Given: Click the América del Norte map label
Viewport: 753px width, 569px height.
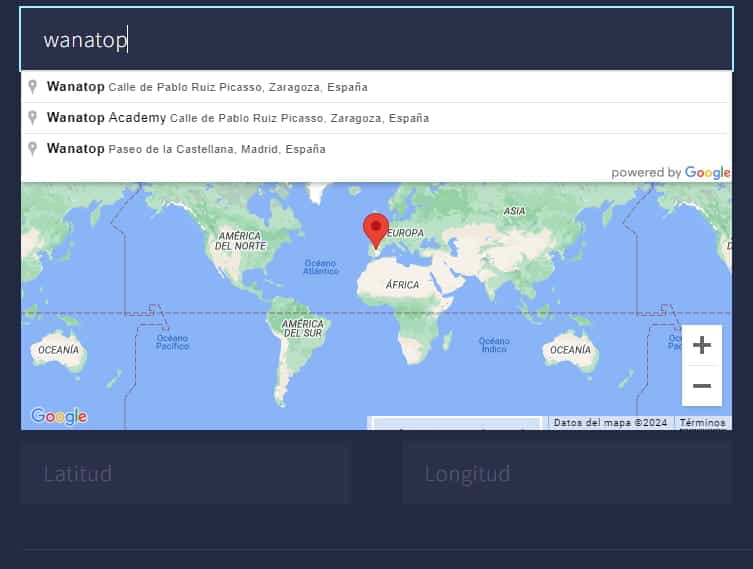Looking at the screenshot, I should click(240, 240).
